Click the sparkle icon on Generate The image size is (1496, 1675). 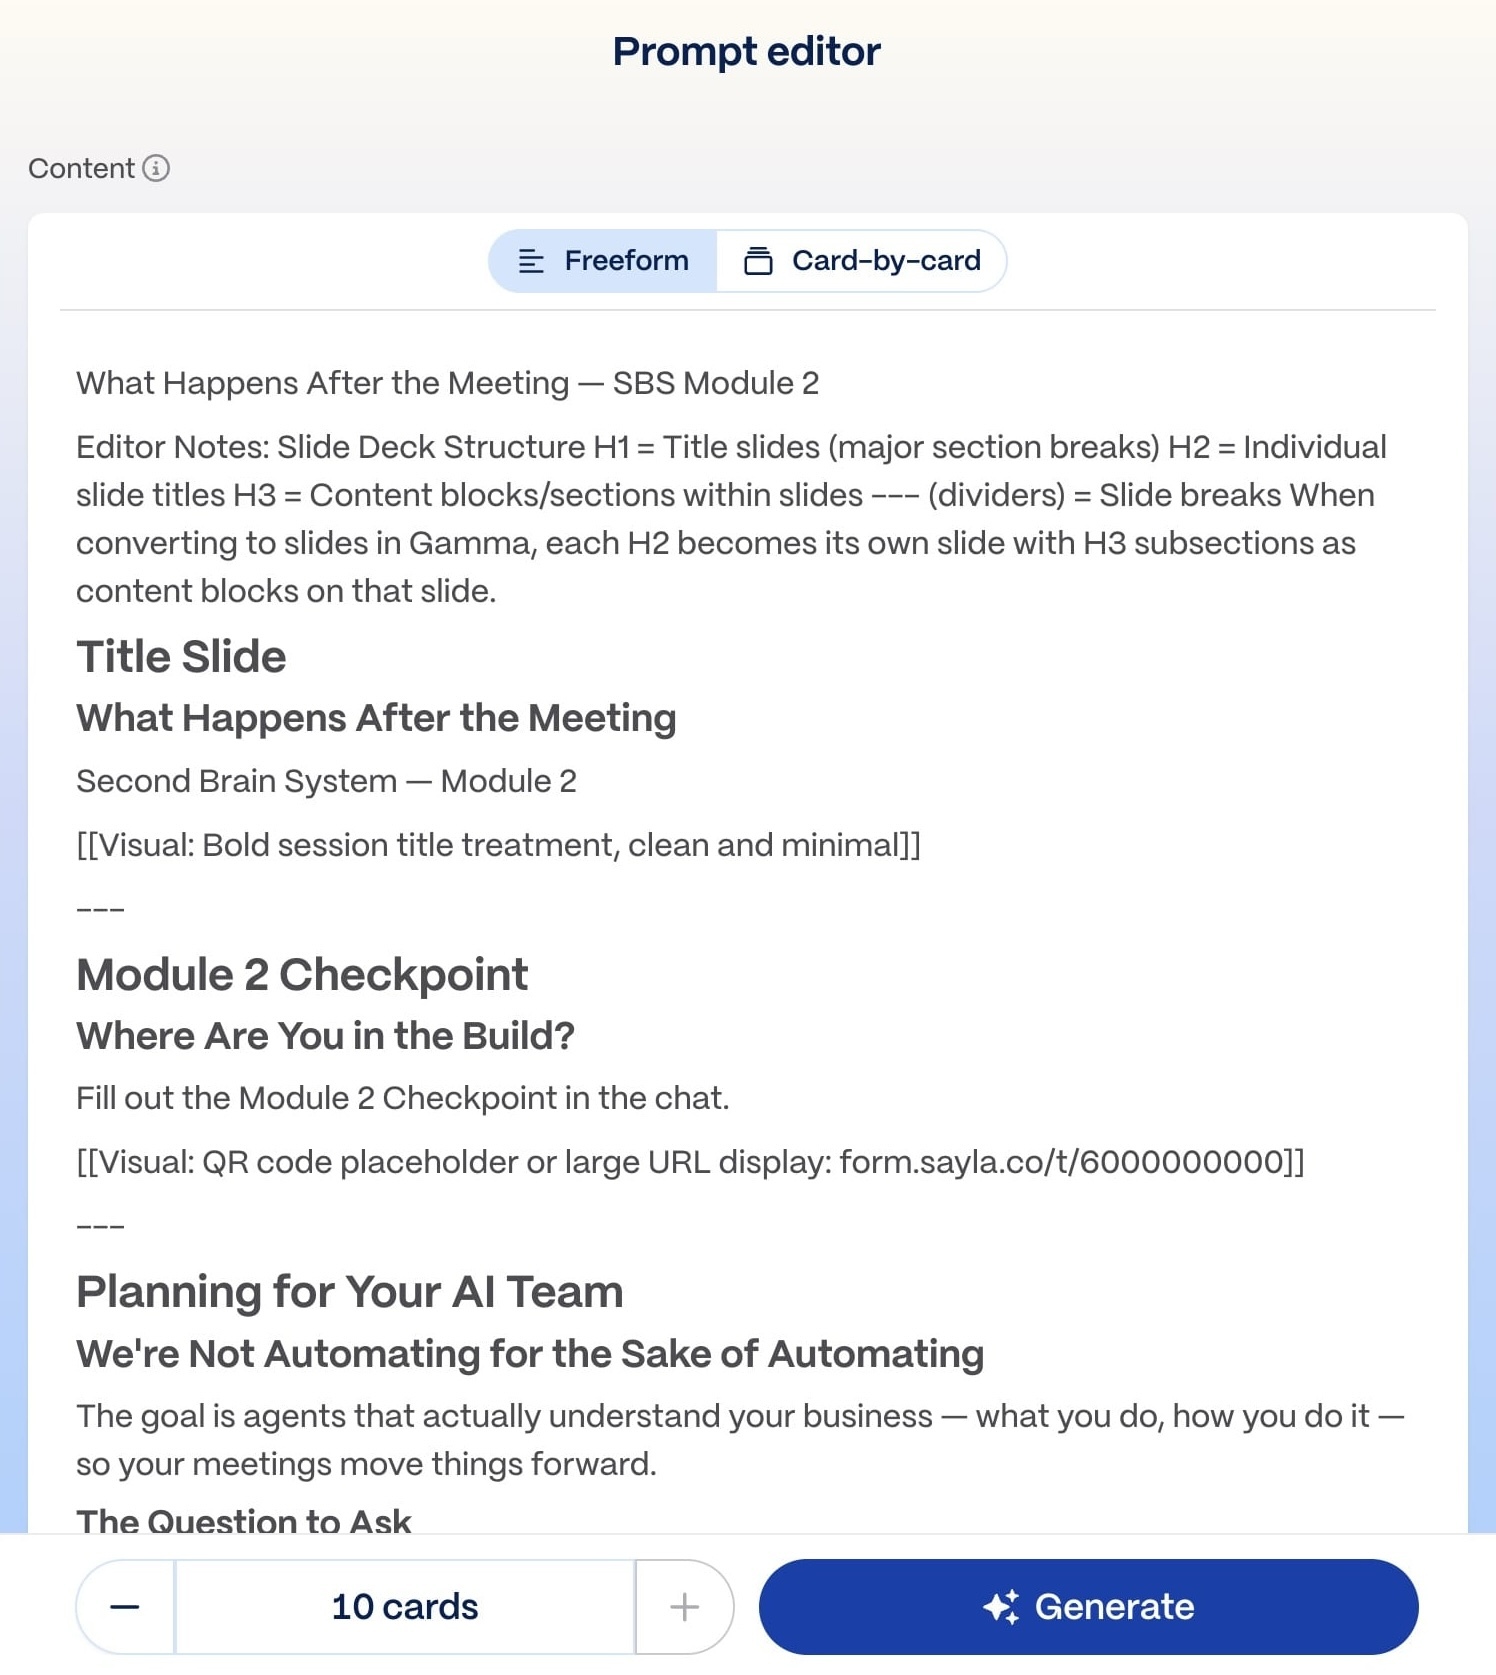1001,1606
